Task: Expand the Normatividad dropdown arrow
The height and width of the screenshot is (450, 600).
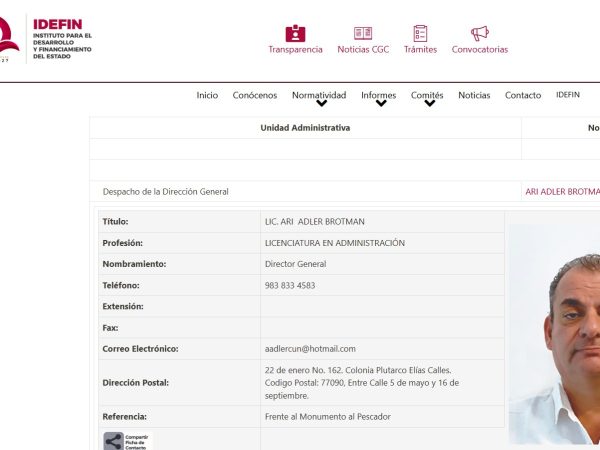Action: (321, 103)
